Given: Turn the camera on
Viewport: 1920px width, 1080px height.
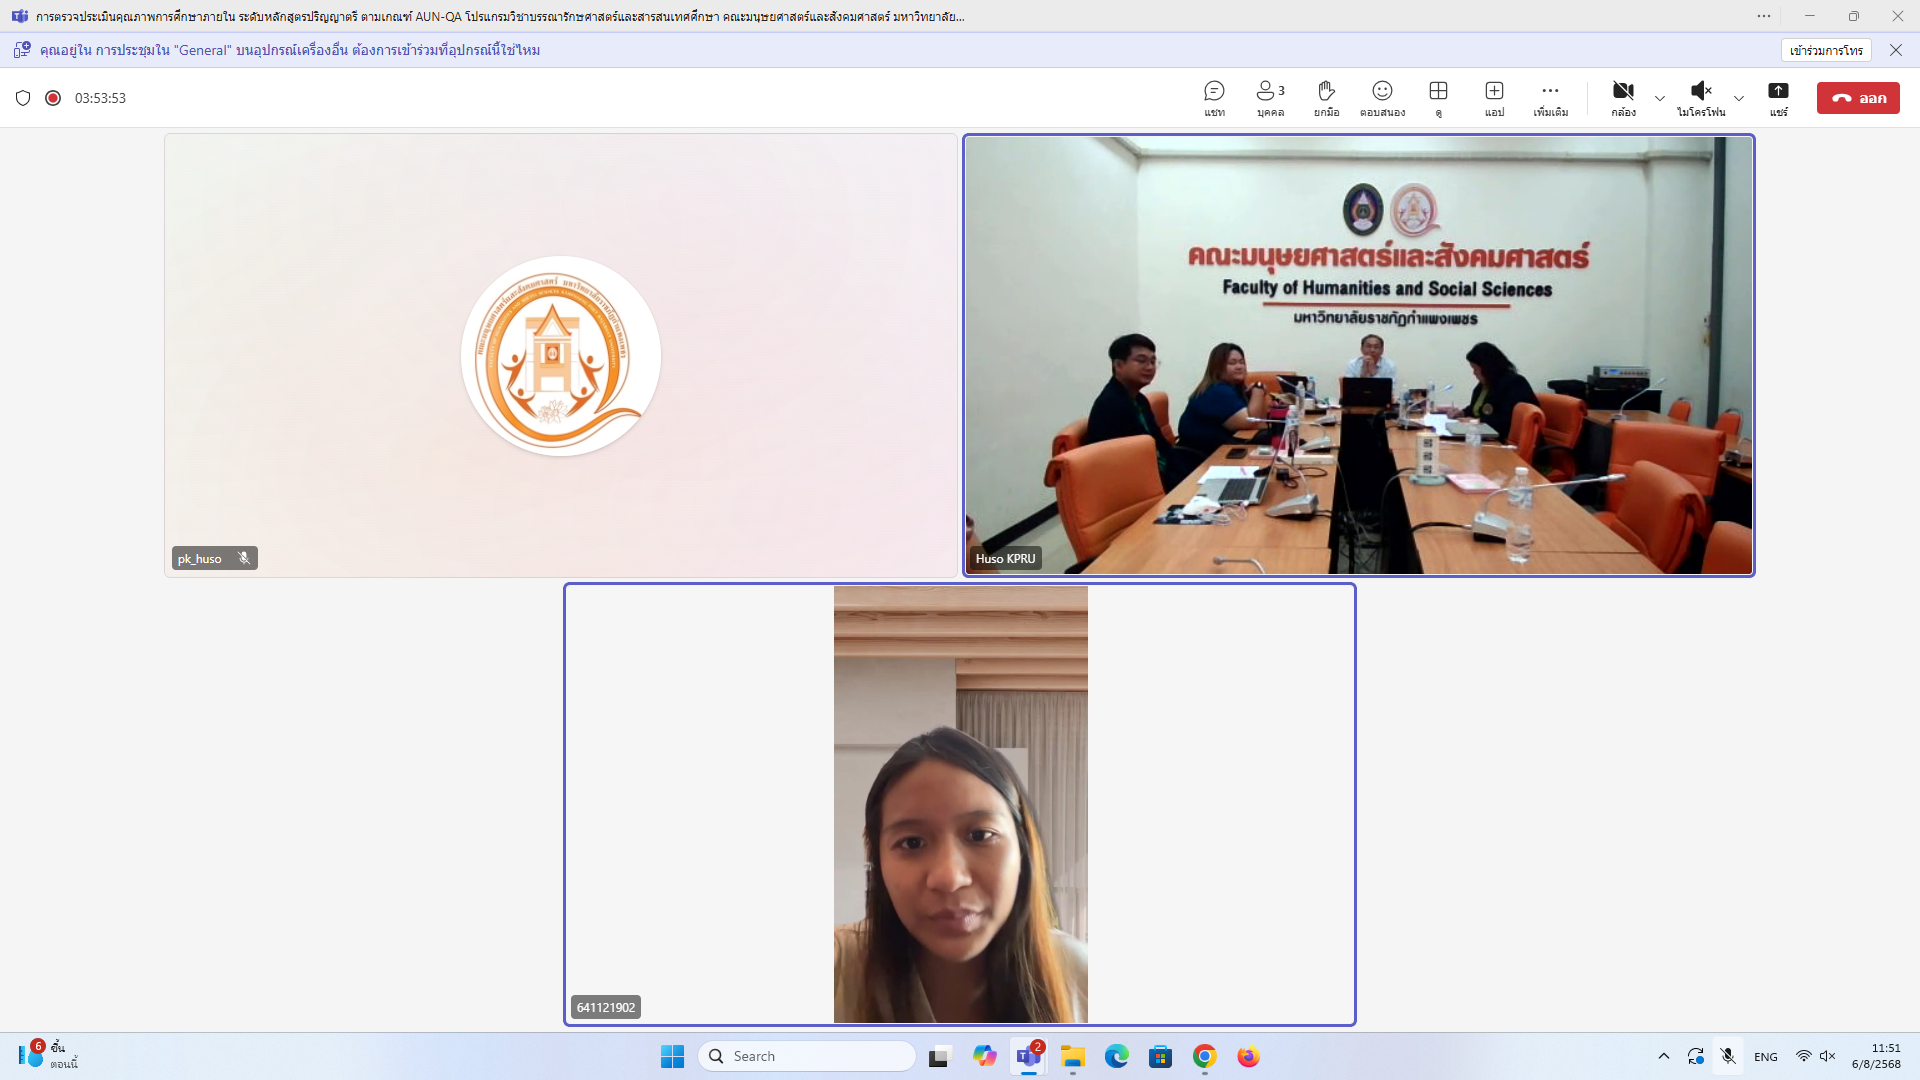Looking at the screenshot, I should pyautogui.click(x=1623, y=98).
